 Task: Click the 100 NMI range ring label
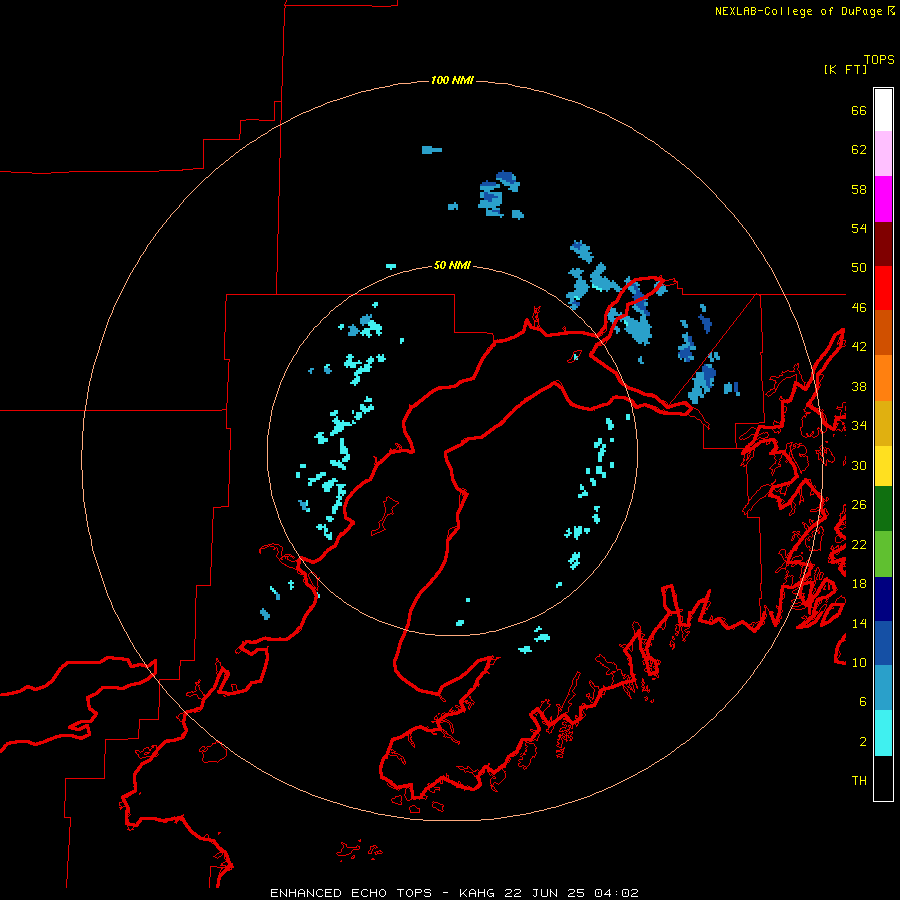(452, 80)
